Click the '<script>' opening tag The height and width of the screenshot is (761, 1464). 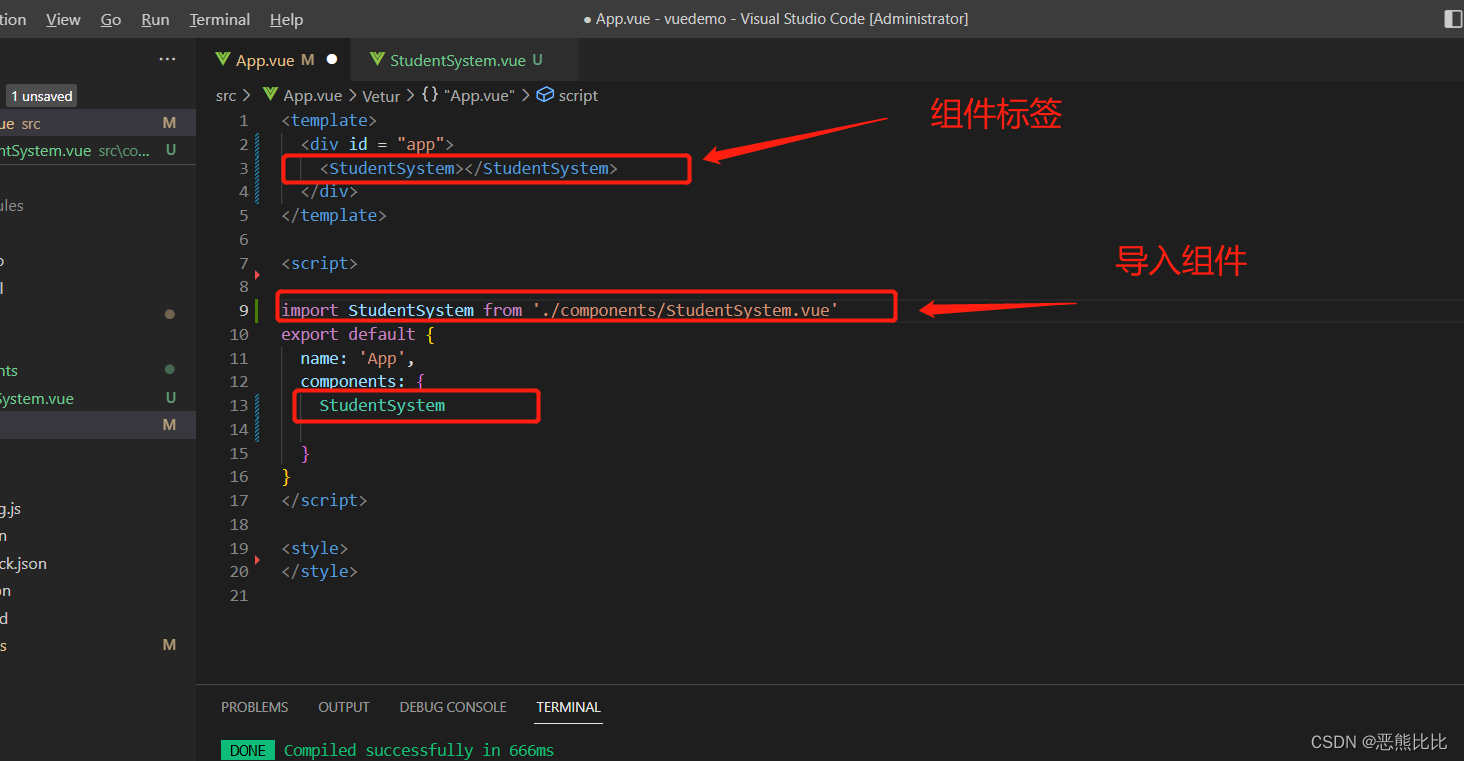[x=319, y=263]
